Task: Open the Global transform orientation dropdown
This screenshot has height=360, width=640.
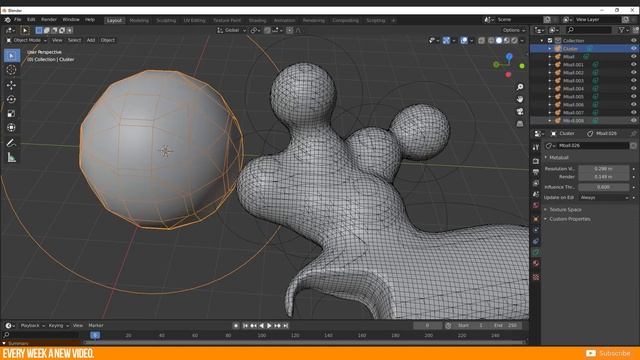Action: point(231,30)
